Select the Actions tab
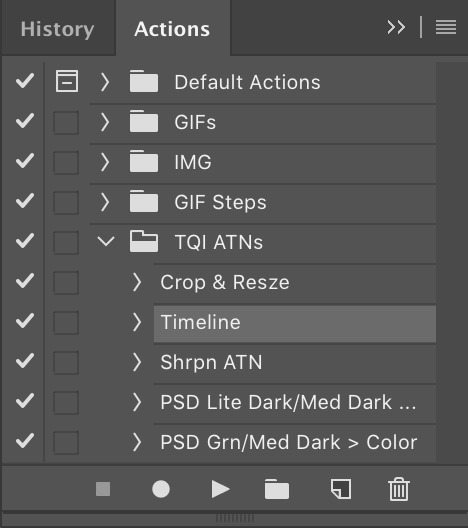Screen dimensions: 468x528 [x=172, y=29]
